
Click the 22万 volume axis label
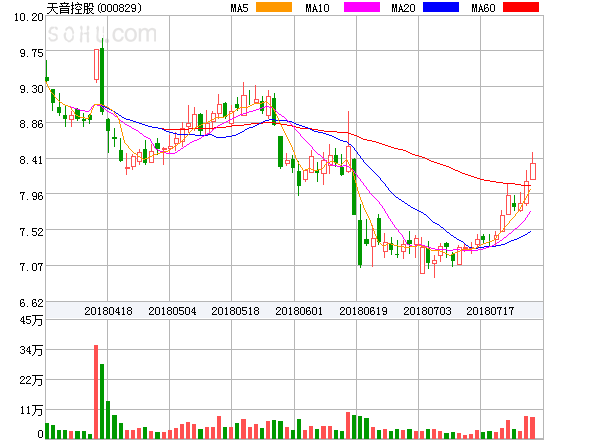(x=31, y=380)
